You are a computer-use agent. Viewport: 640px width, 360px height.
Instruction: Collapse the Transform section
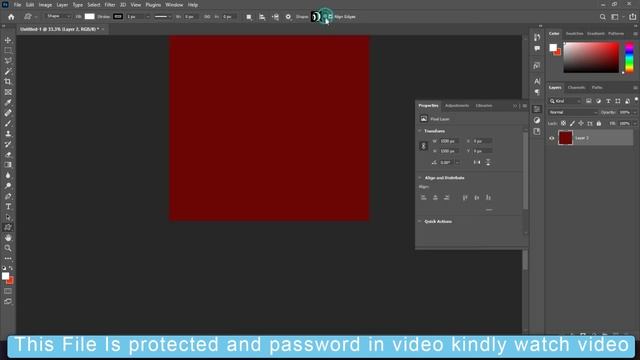click(420, 131)
